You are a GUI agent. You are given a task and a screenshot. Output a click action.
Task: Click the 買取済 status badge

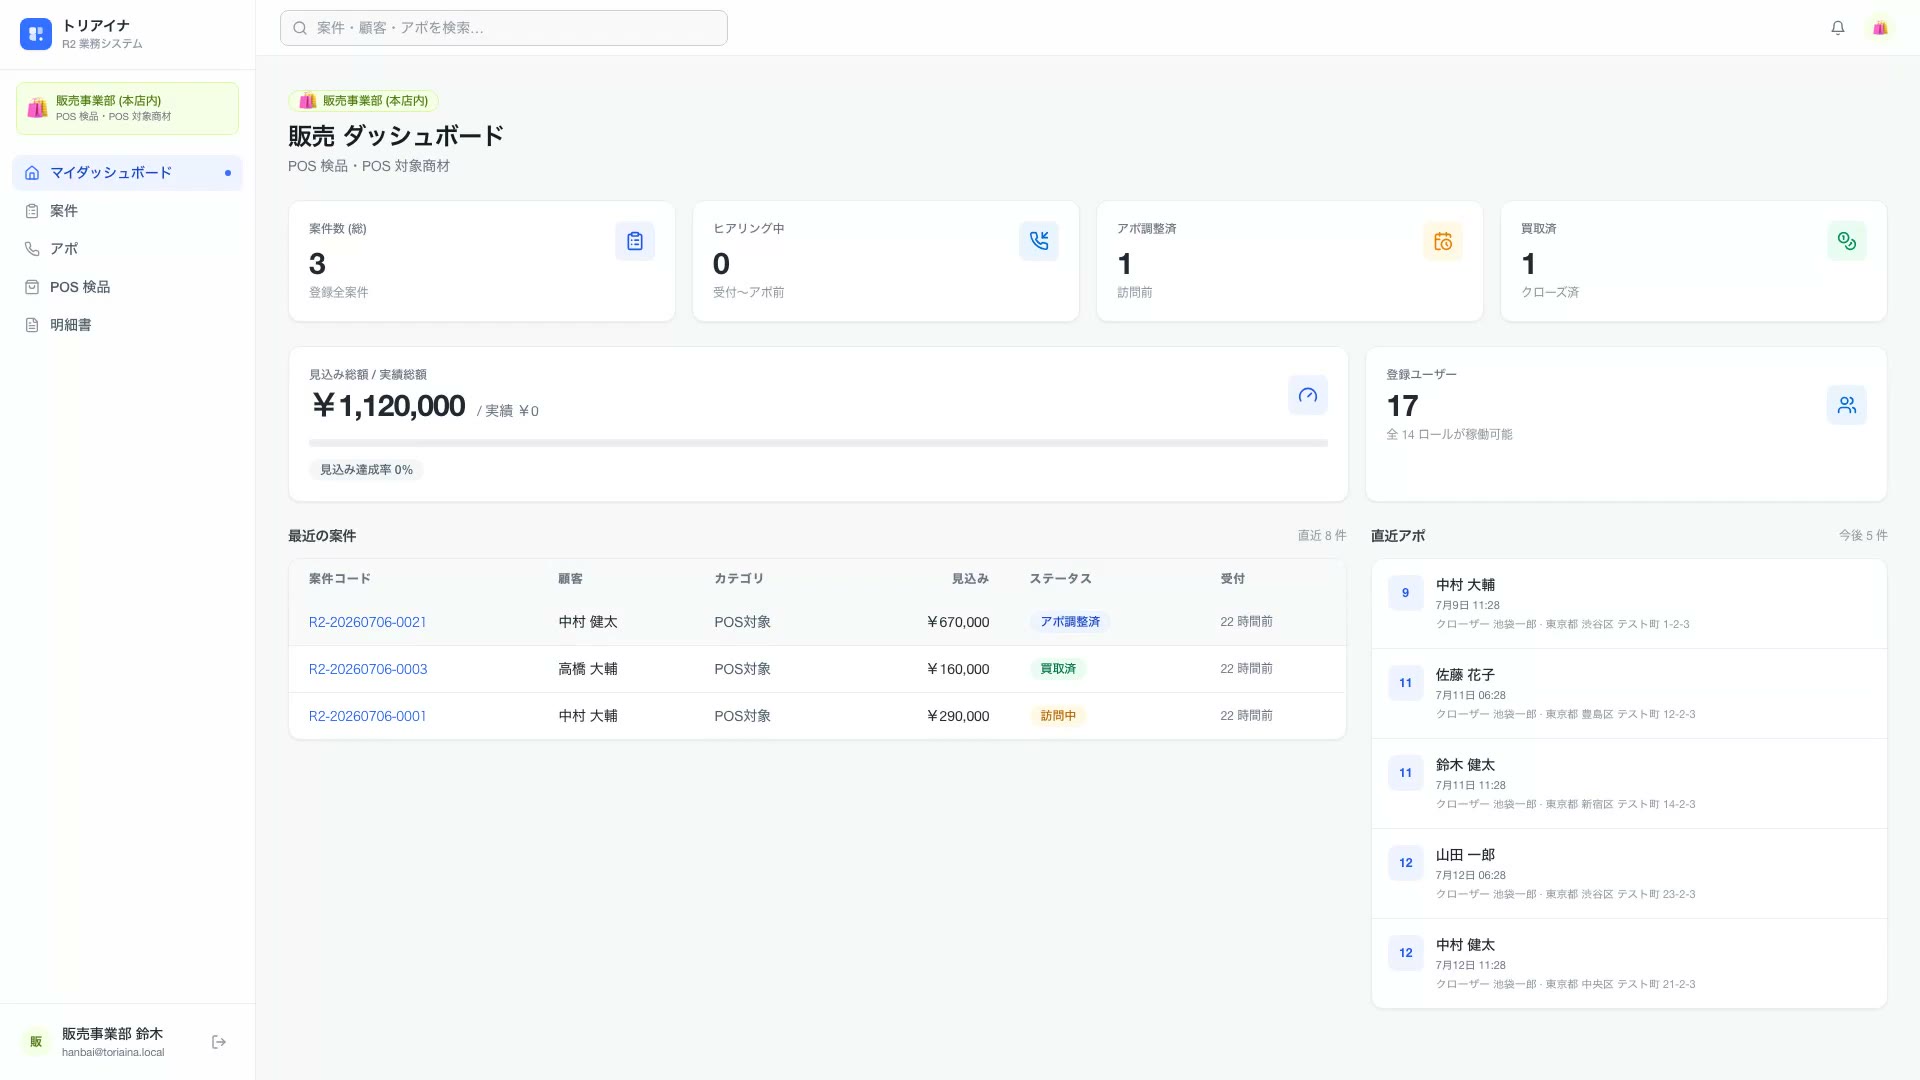[x=1058, y=669]
